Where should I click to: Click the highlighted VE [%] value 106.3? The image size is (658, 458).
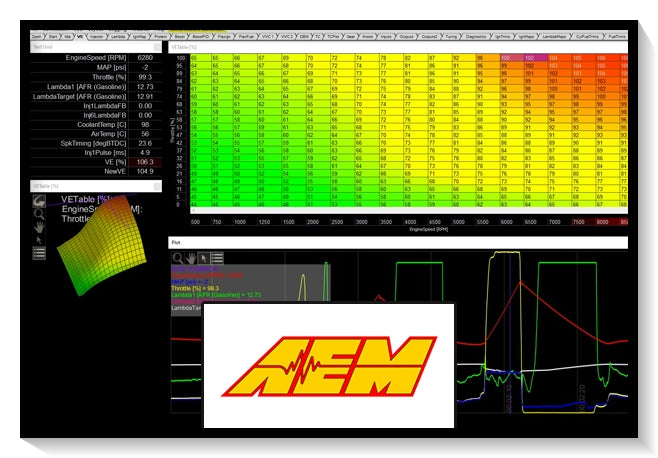tap(145, 162)
